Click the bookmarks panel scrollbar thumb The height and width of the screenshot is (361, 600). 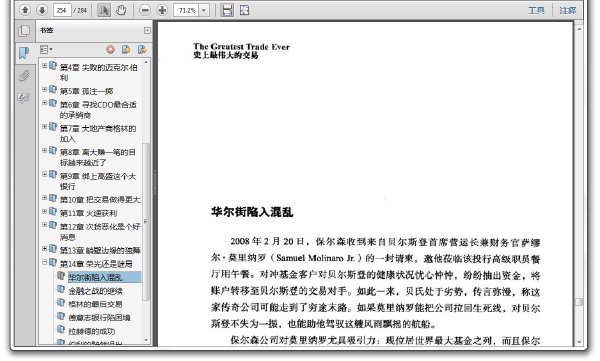tap(145, 221)
